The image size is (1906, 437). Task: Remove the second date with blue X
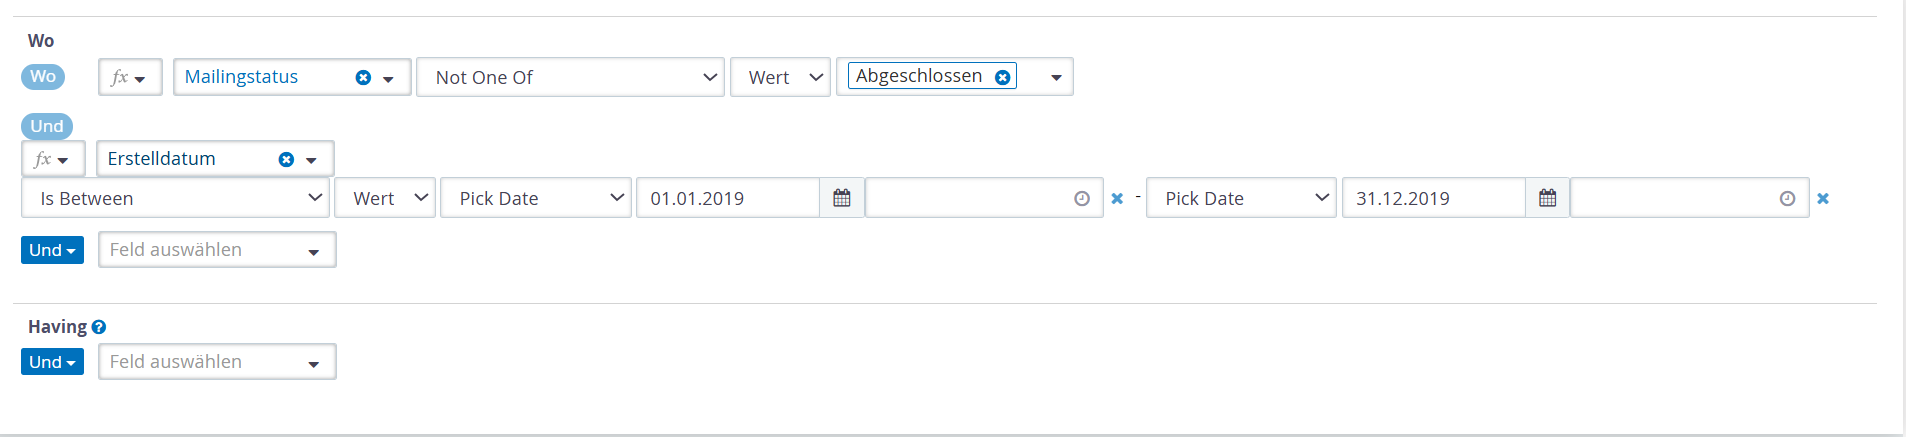click(x=1823, y=199)
